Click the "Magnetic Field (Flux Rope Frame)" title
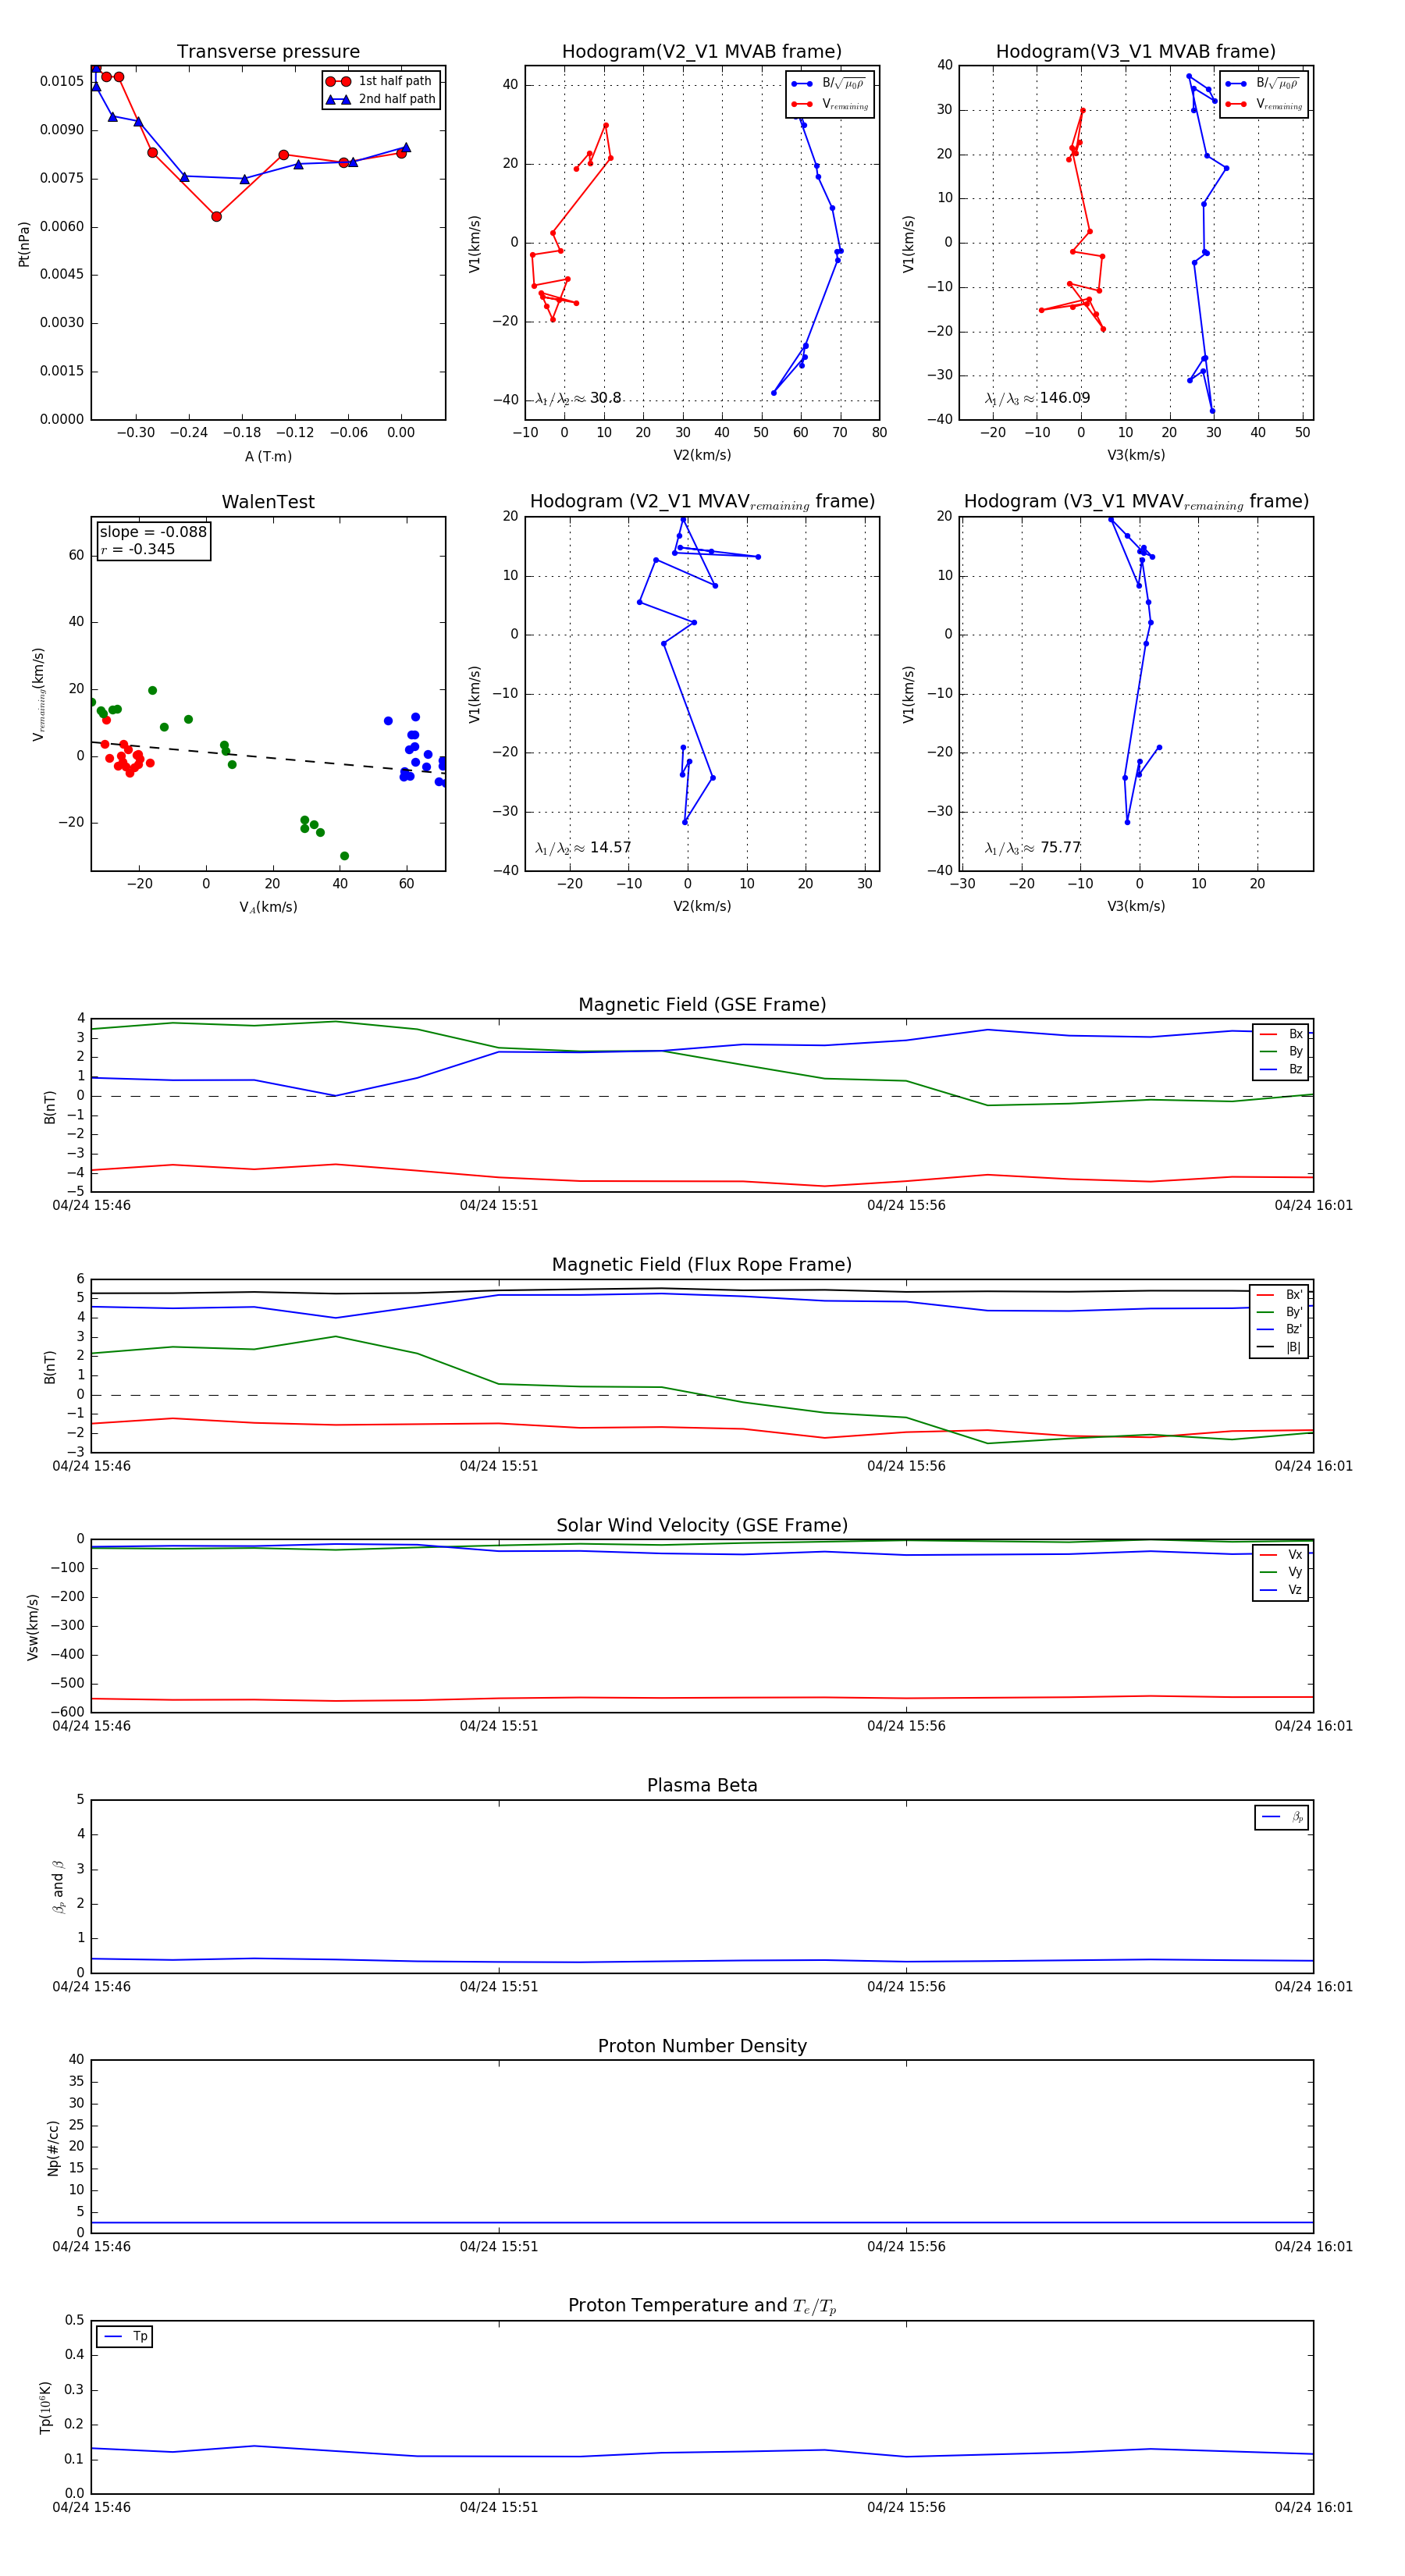 click(x=702, y=1265)
